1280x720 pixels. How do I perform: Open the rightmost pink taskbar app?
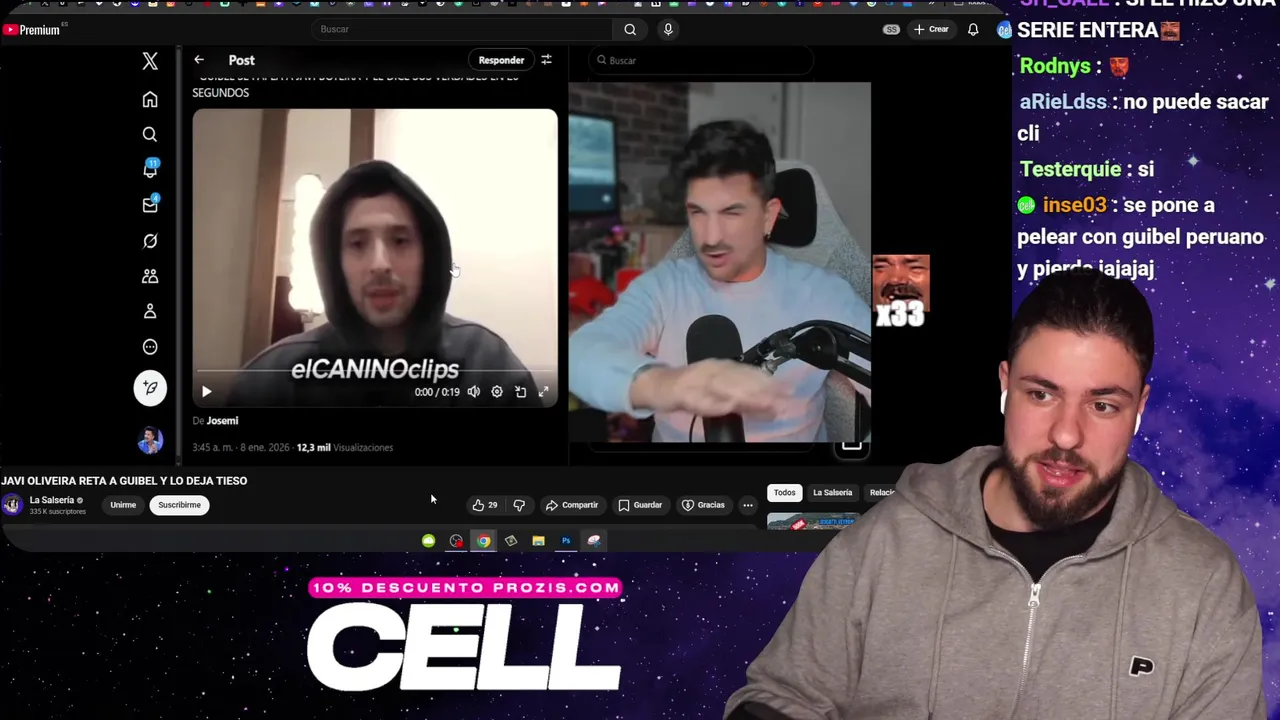594,541
